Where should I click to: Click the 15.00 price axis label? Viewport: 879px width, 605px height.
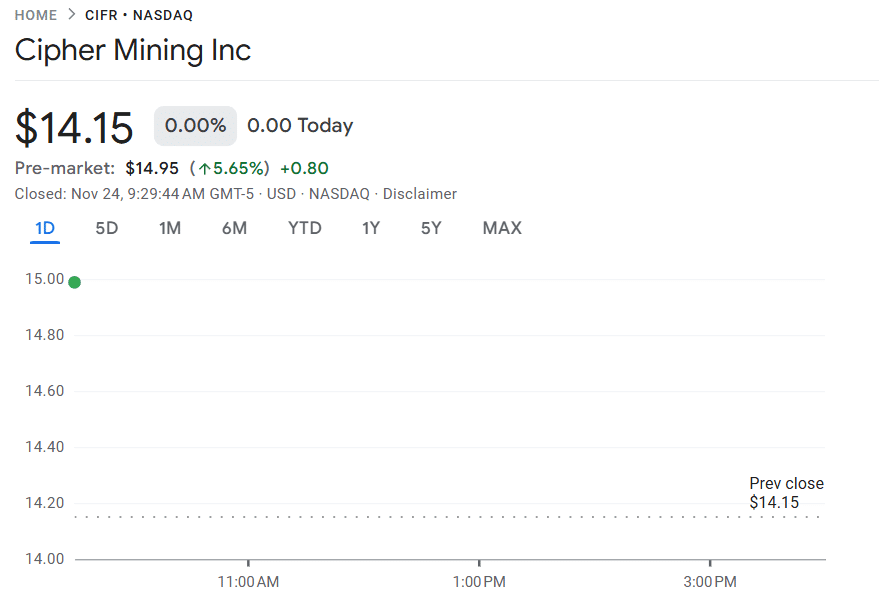[x=43, y=278]
